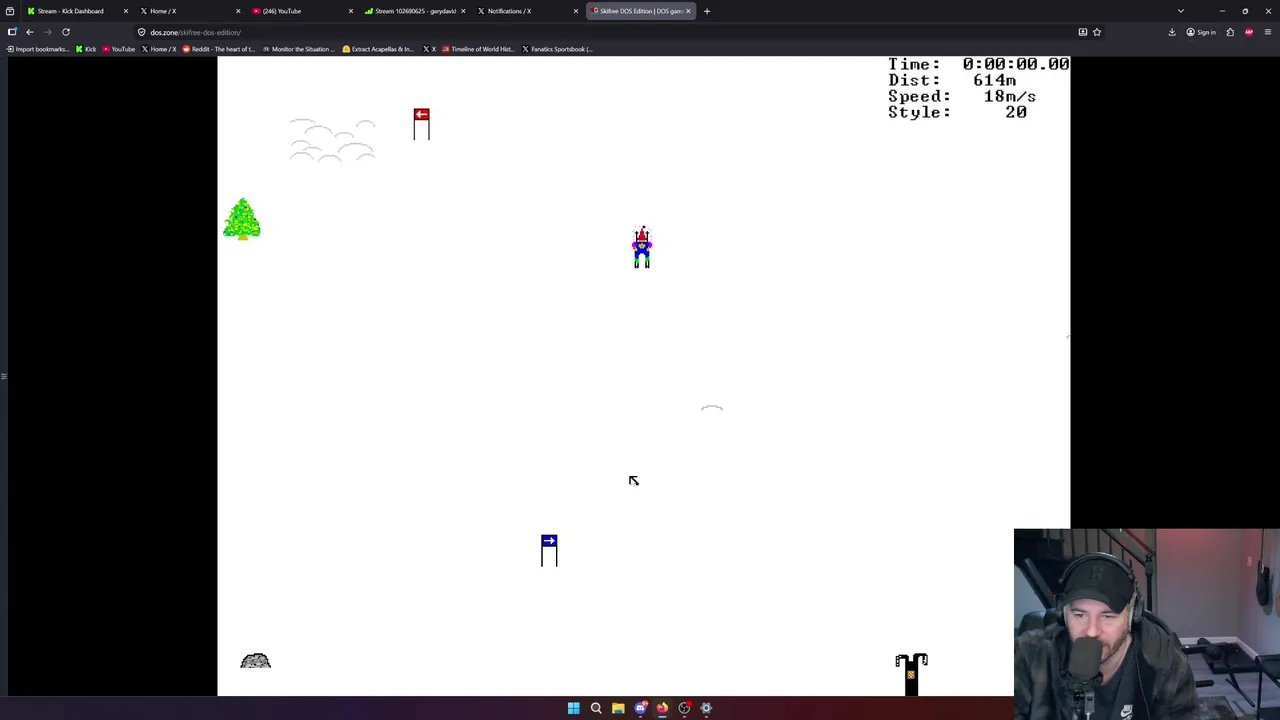Open File Explorer from taskbar
Viewport: 1280px width, 720px height.
pos(618,708)
